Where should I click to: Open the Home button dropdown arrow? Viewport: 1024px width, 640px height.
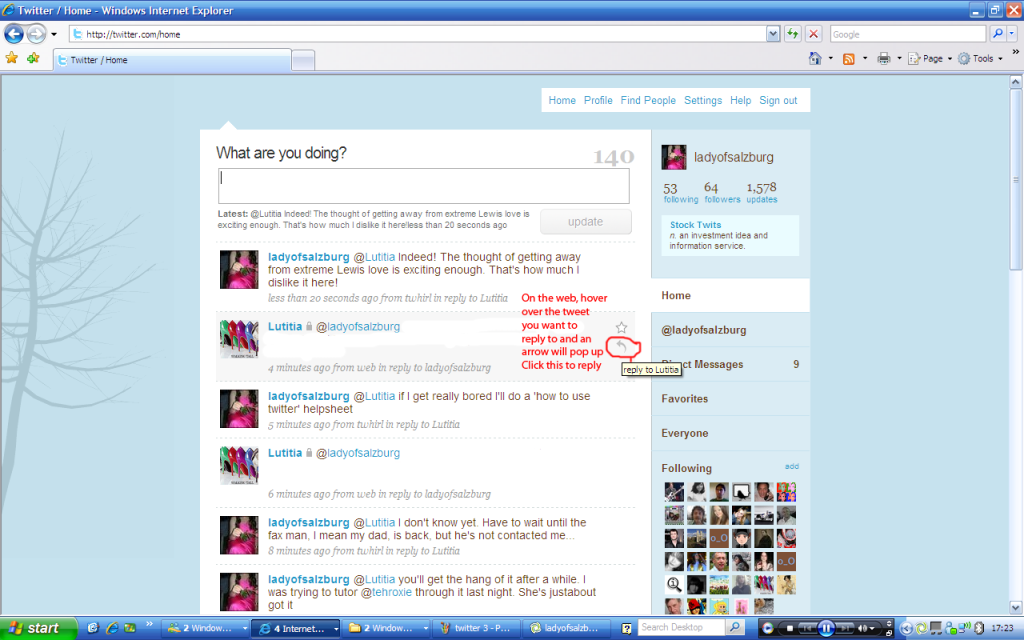pyautogui.click(x=831, y=59)
